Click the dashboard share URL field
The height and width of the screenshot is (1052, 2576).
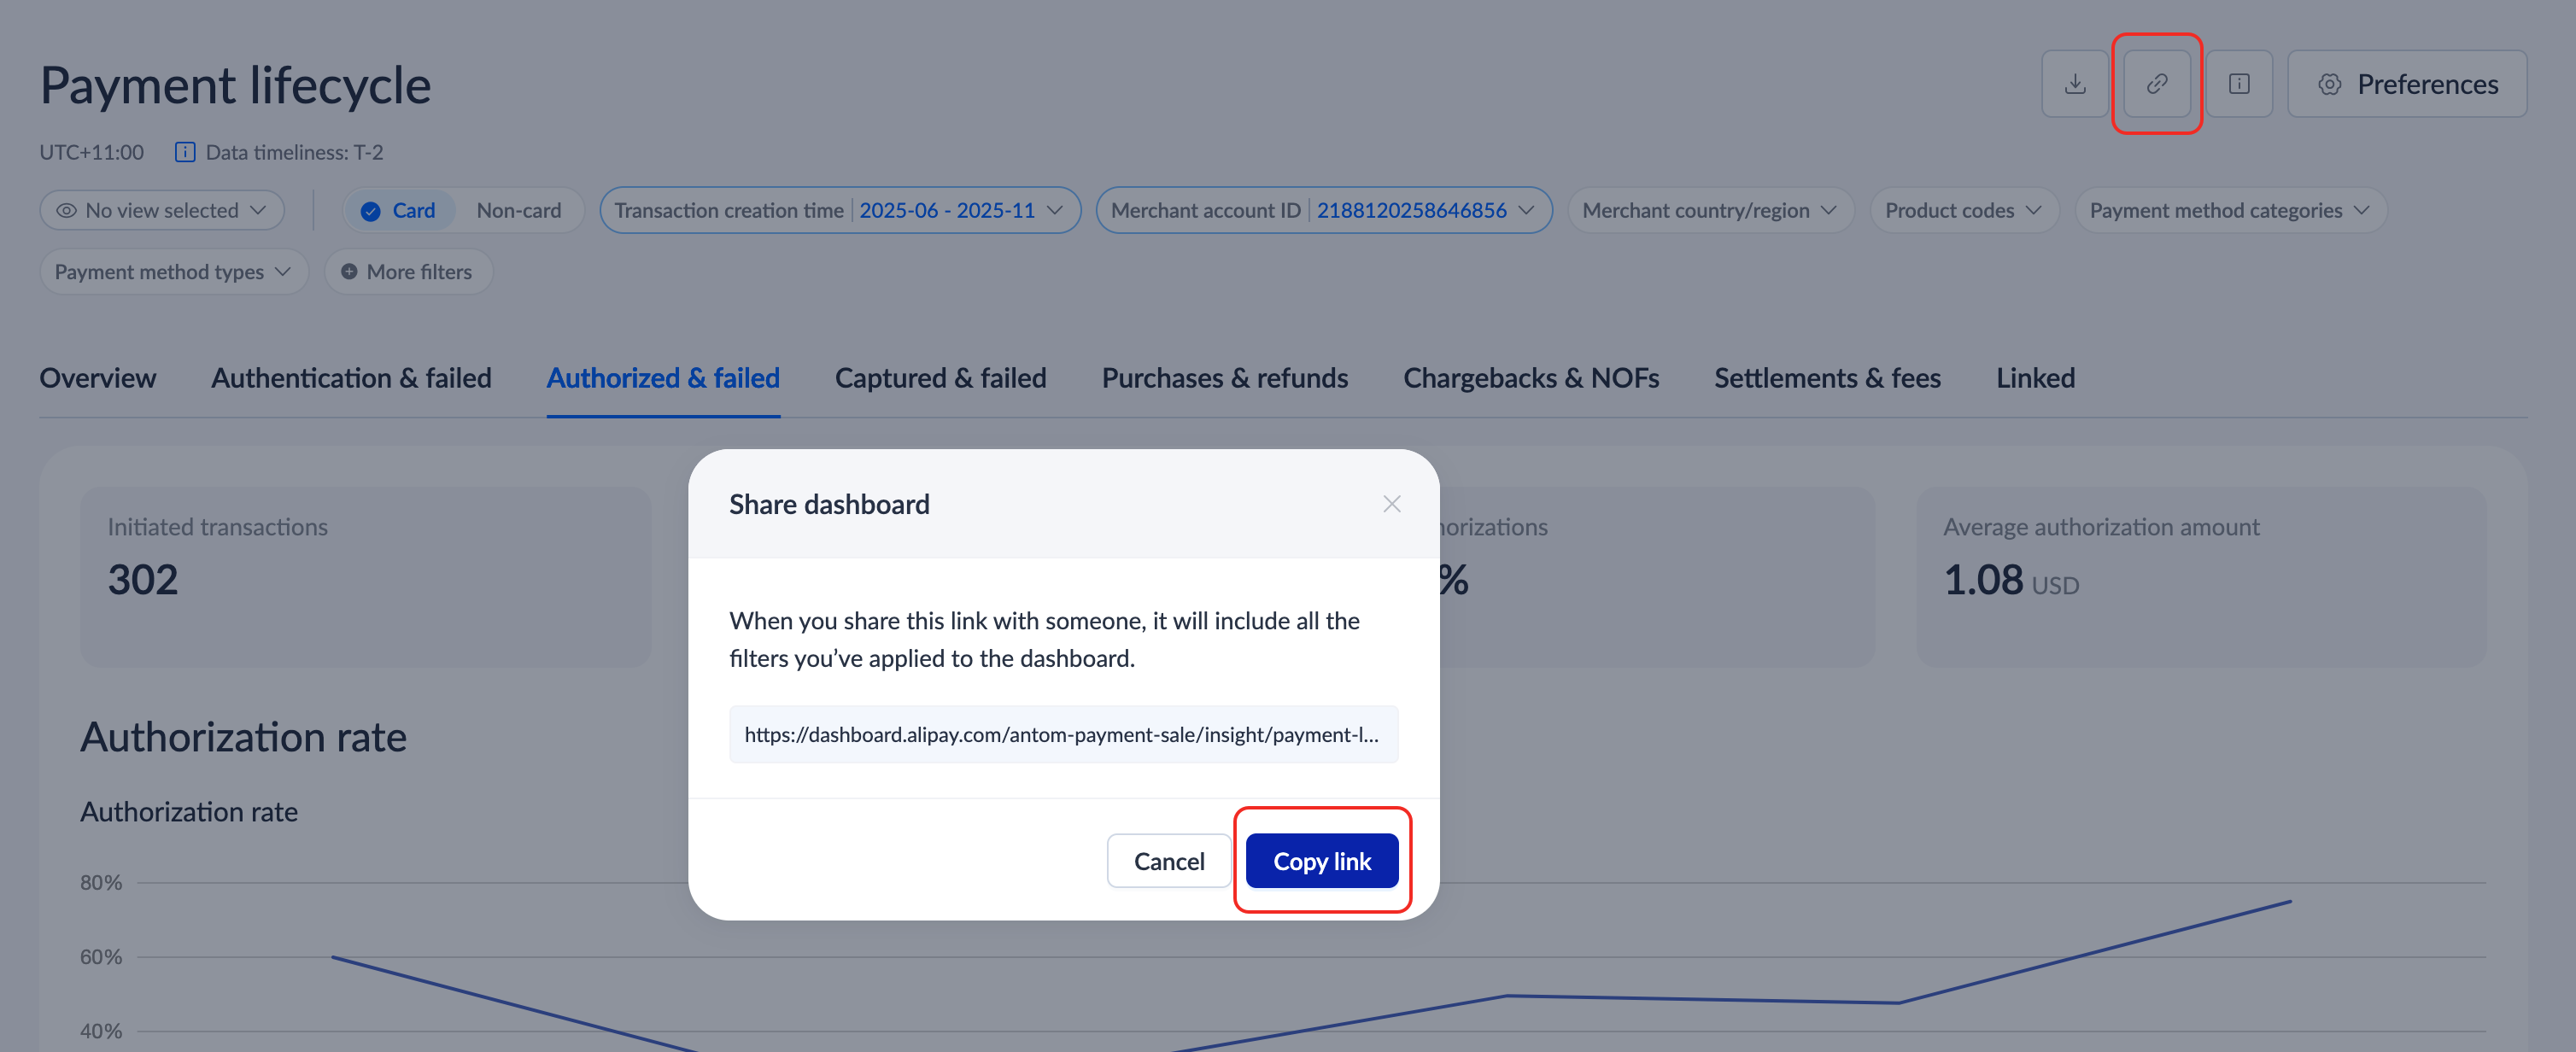click(x=1062, y=735)
